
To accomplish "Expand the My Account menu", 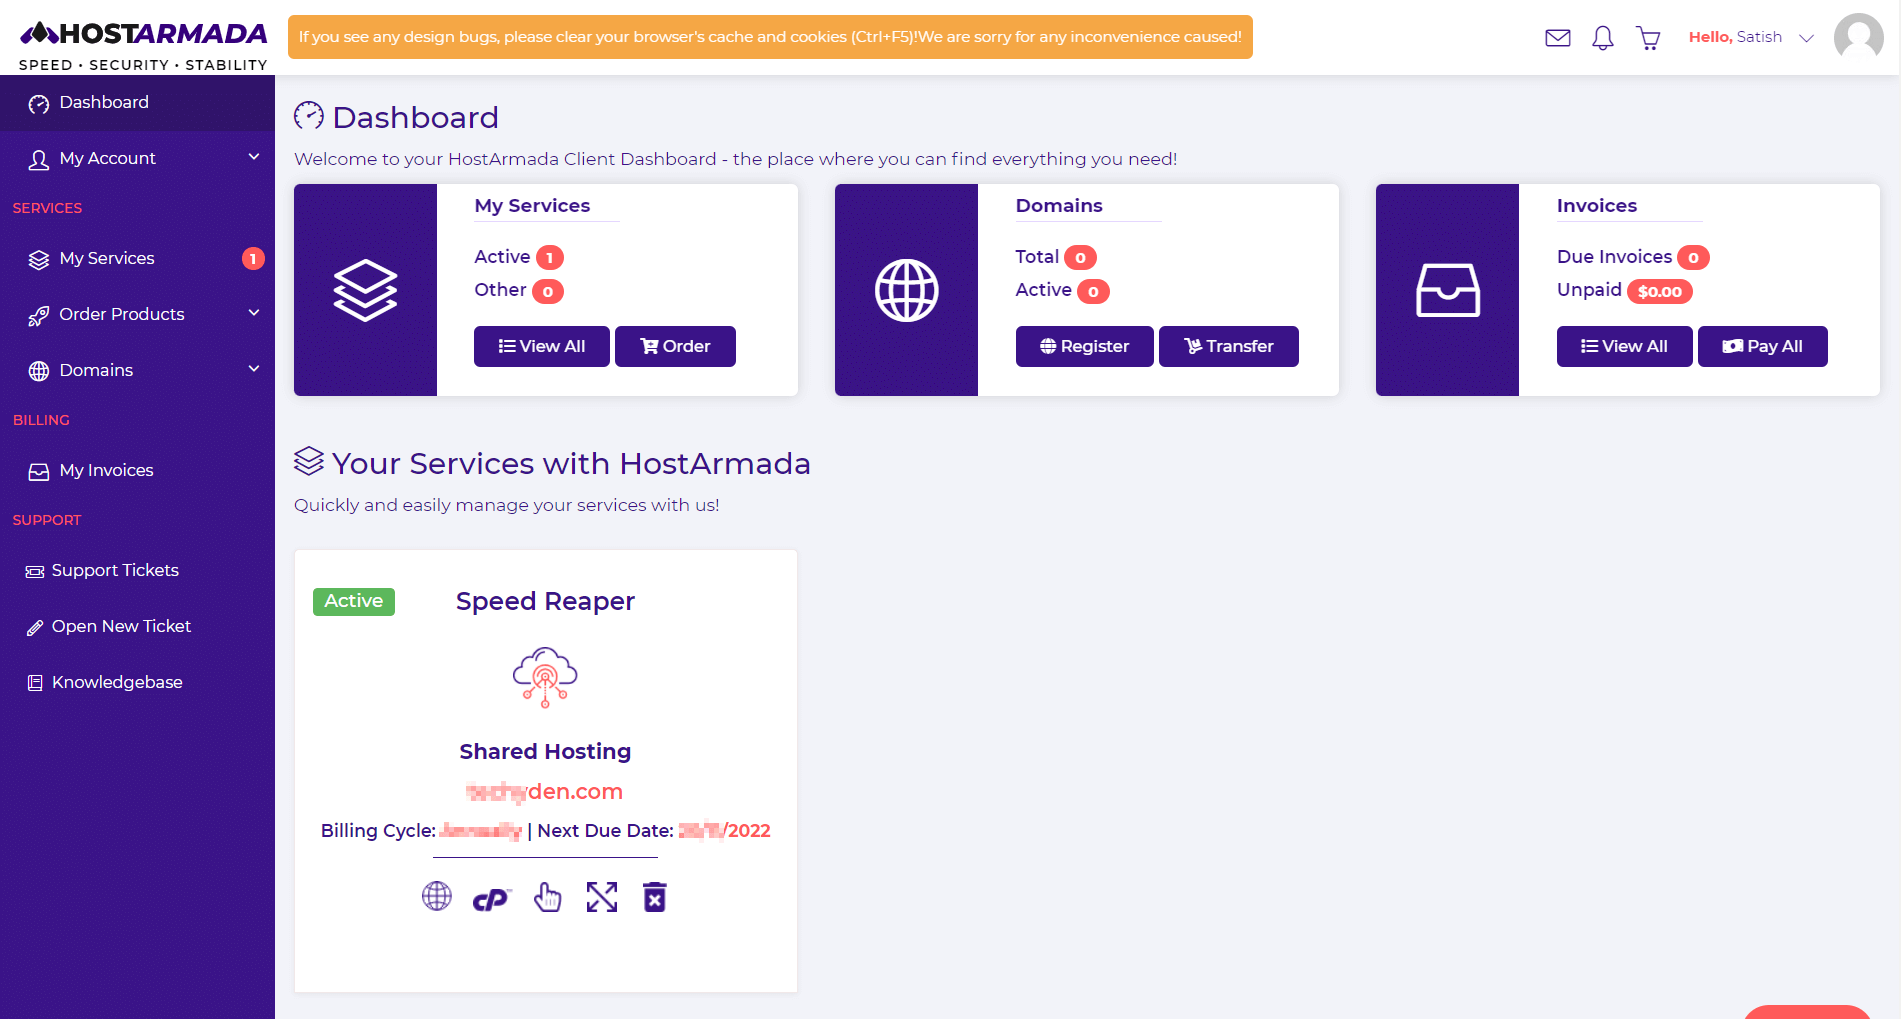I will coord(107,158).
